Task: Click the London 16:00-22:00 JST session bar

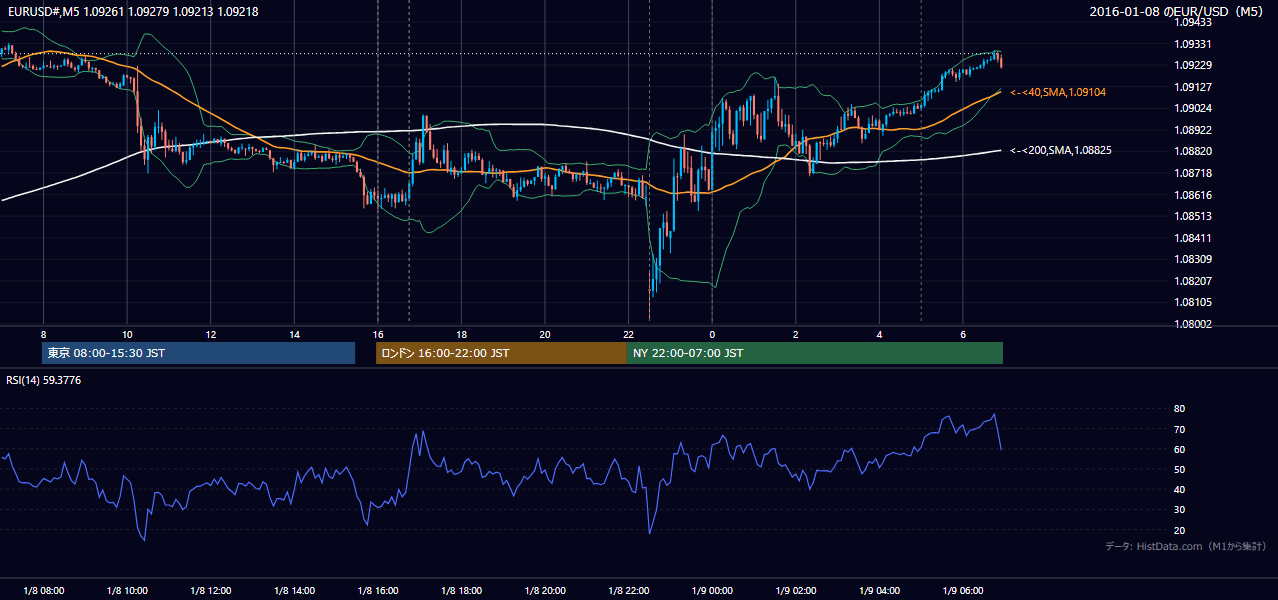Action: click(501, 353)
